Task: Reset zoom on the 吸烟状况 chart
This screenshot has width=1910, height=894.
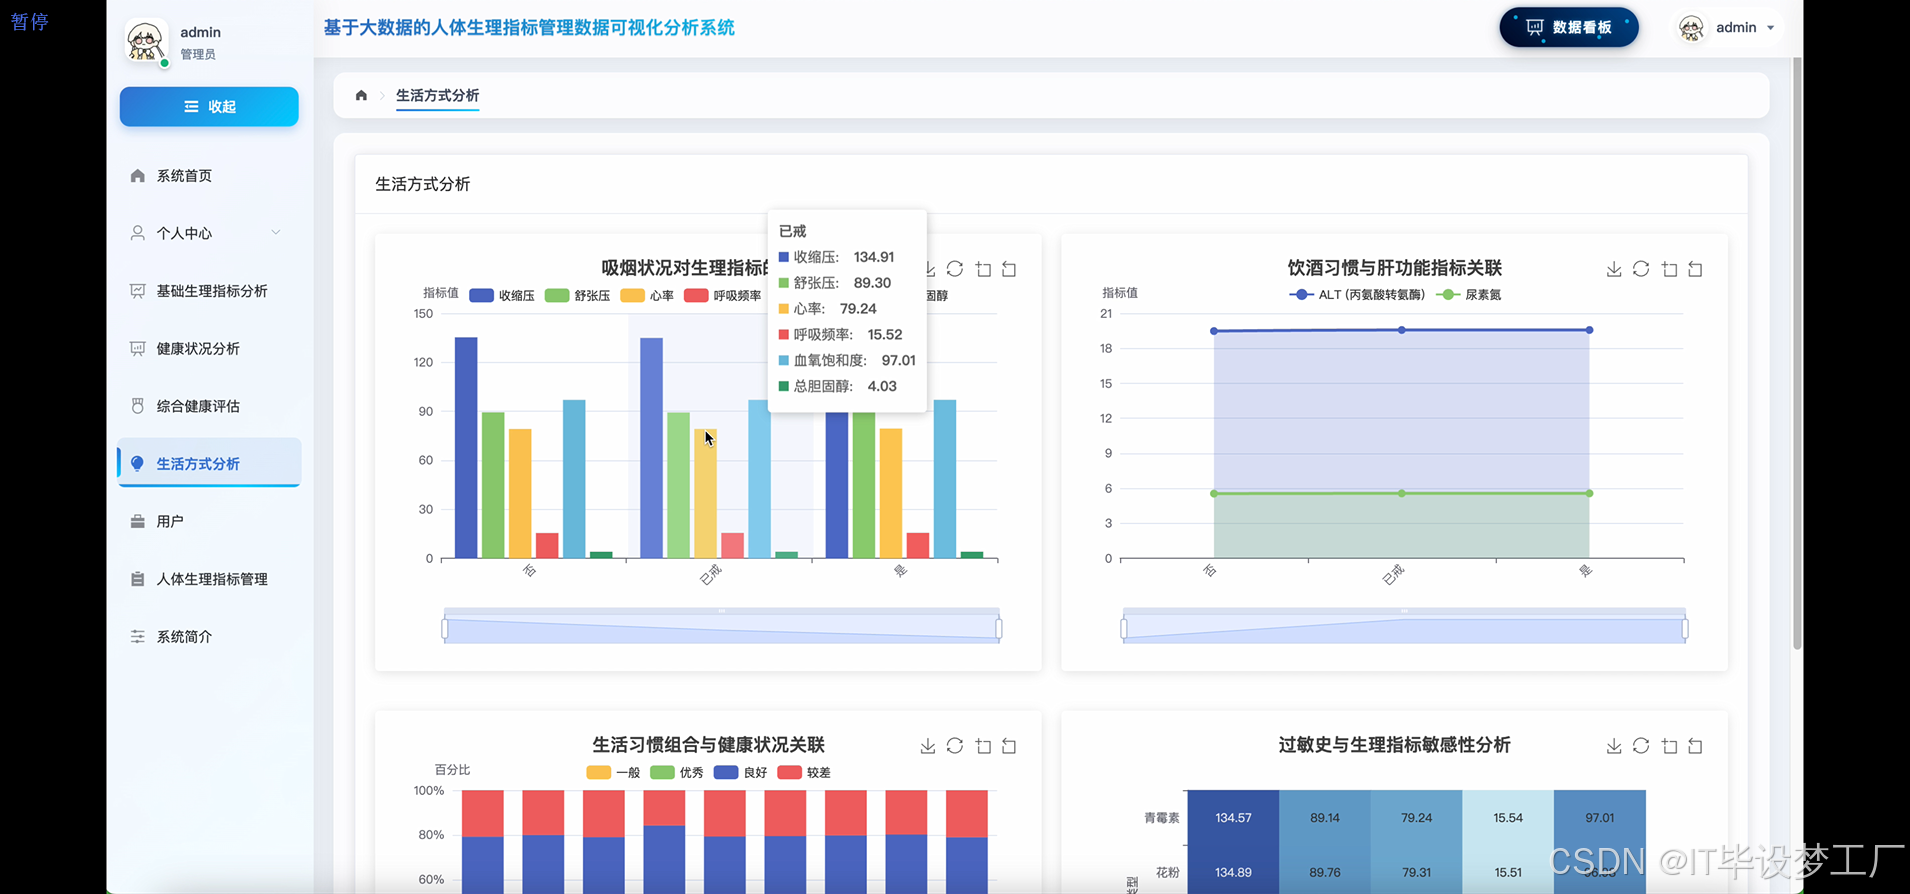Action: click(1009, 269)
